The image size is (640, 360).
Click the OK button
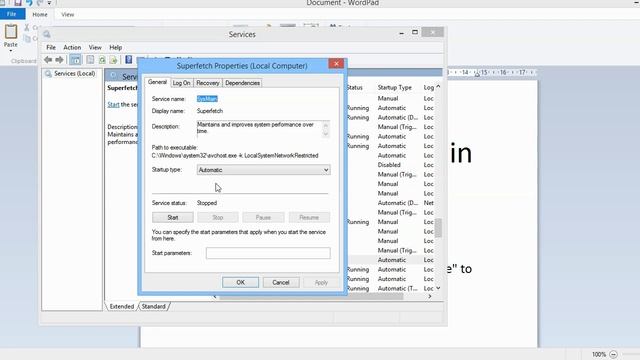tap(240, 282)
